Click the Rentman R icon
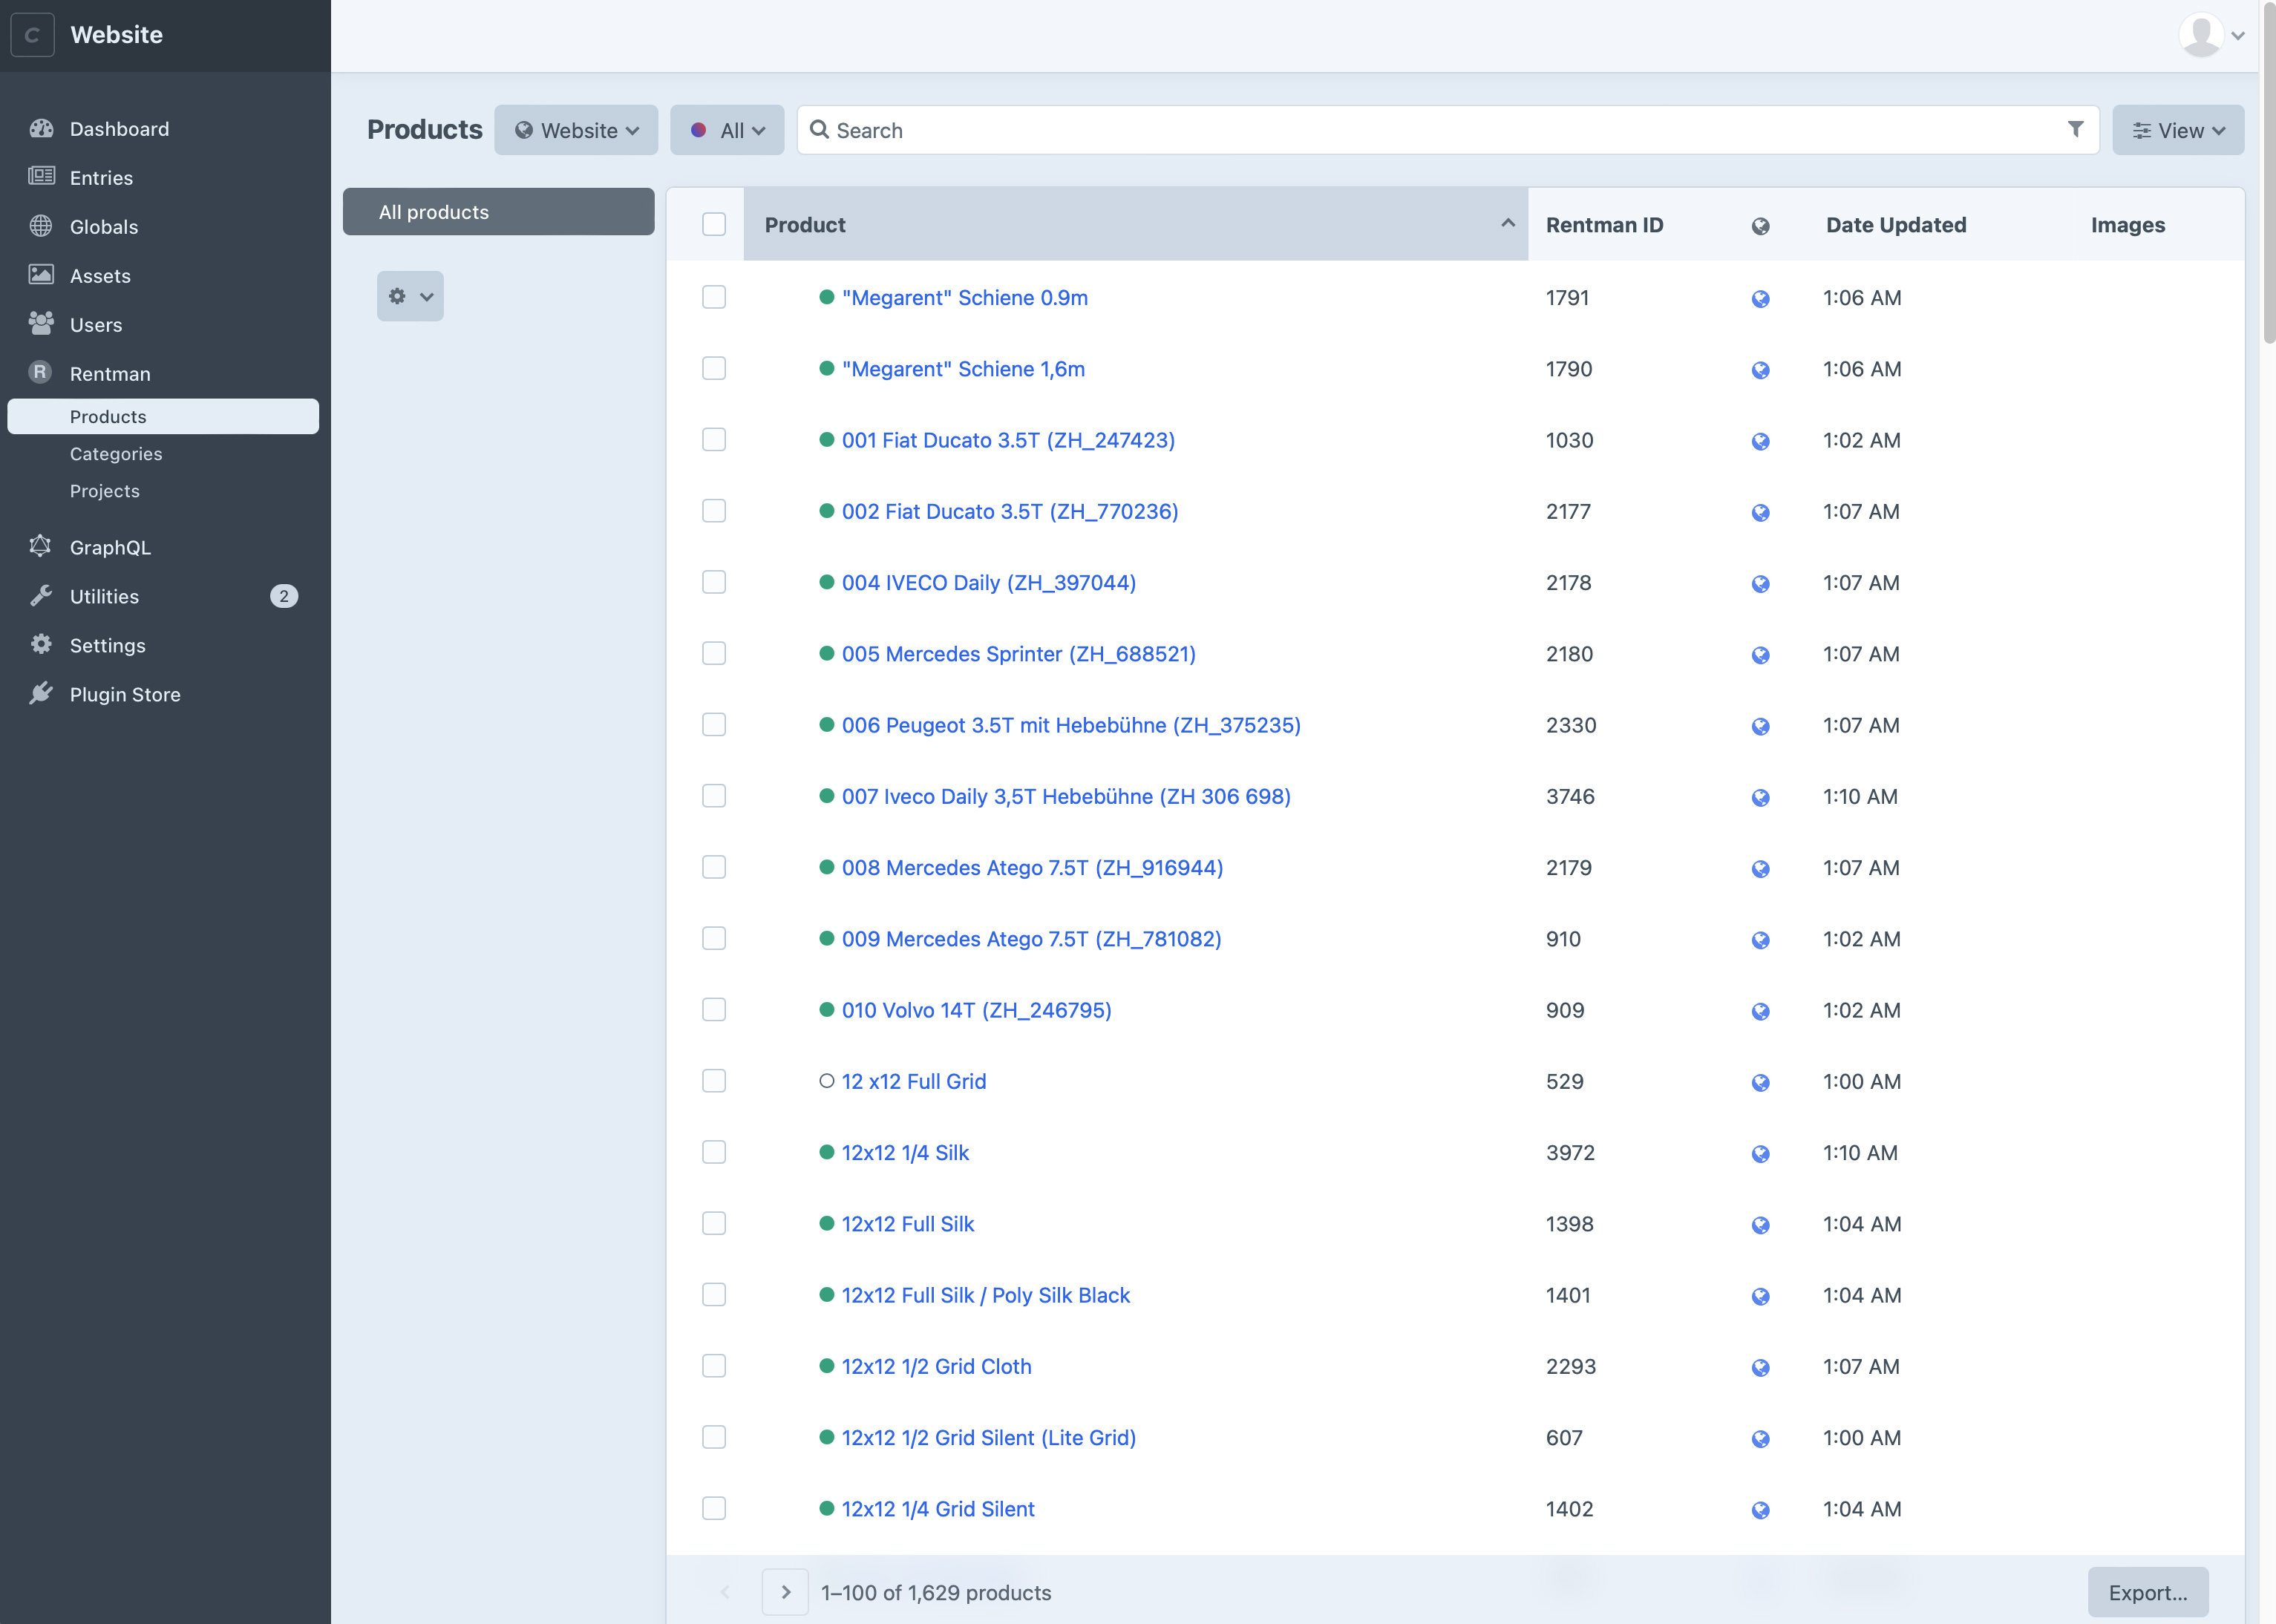This screenshot has width=2276, height=1624. [40, 373]
